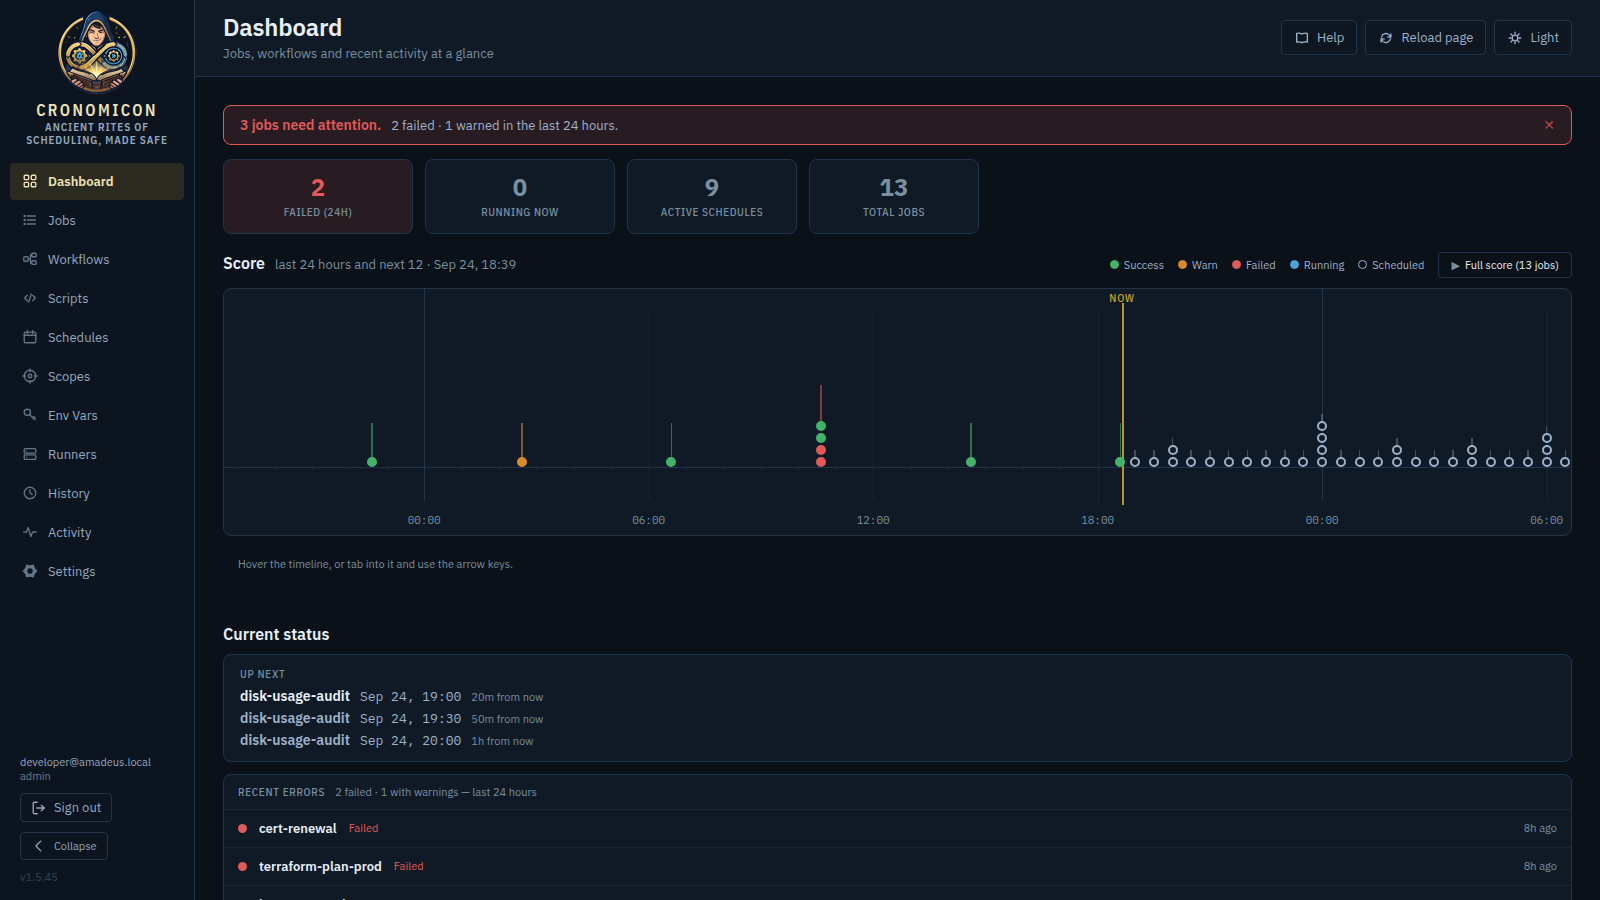Select the orange warn marker on timeline
Screen dimensions: 1600x900
(x=522, y=462)
